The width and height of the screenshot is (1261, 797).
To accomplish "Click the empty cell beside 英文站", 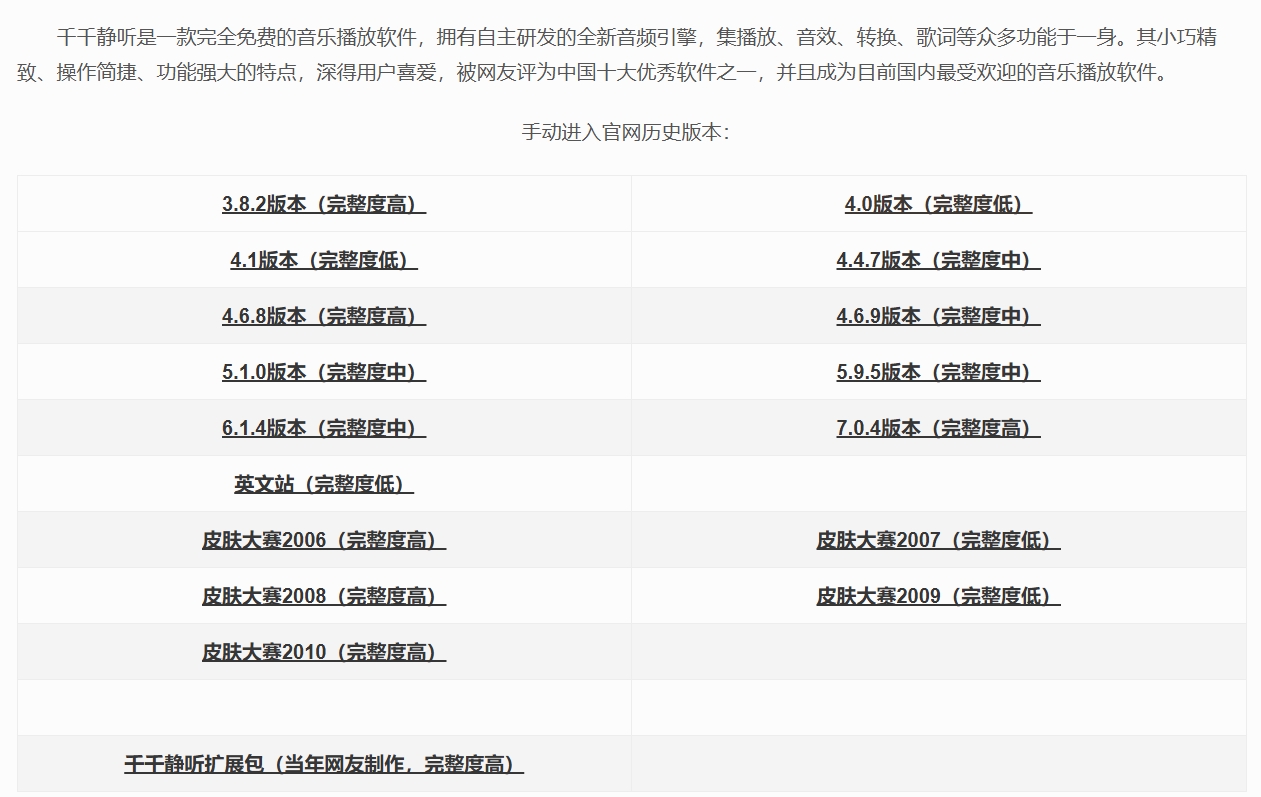I will [x=938, y=484].
